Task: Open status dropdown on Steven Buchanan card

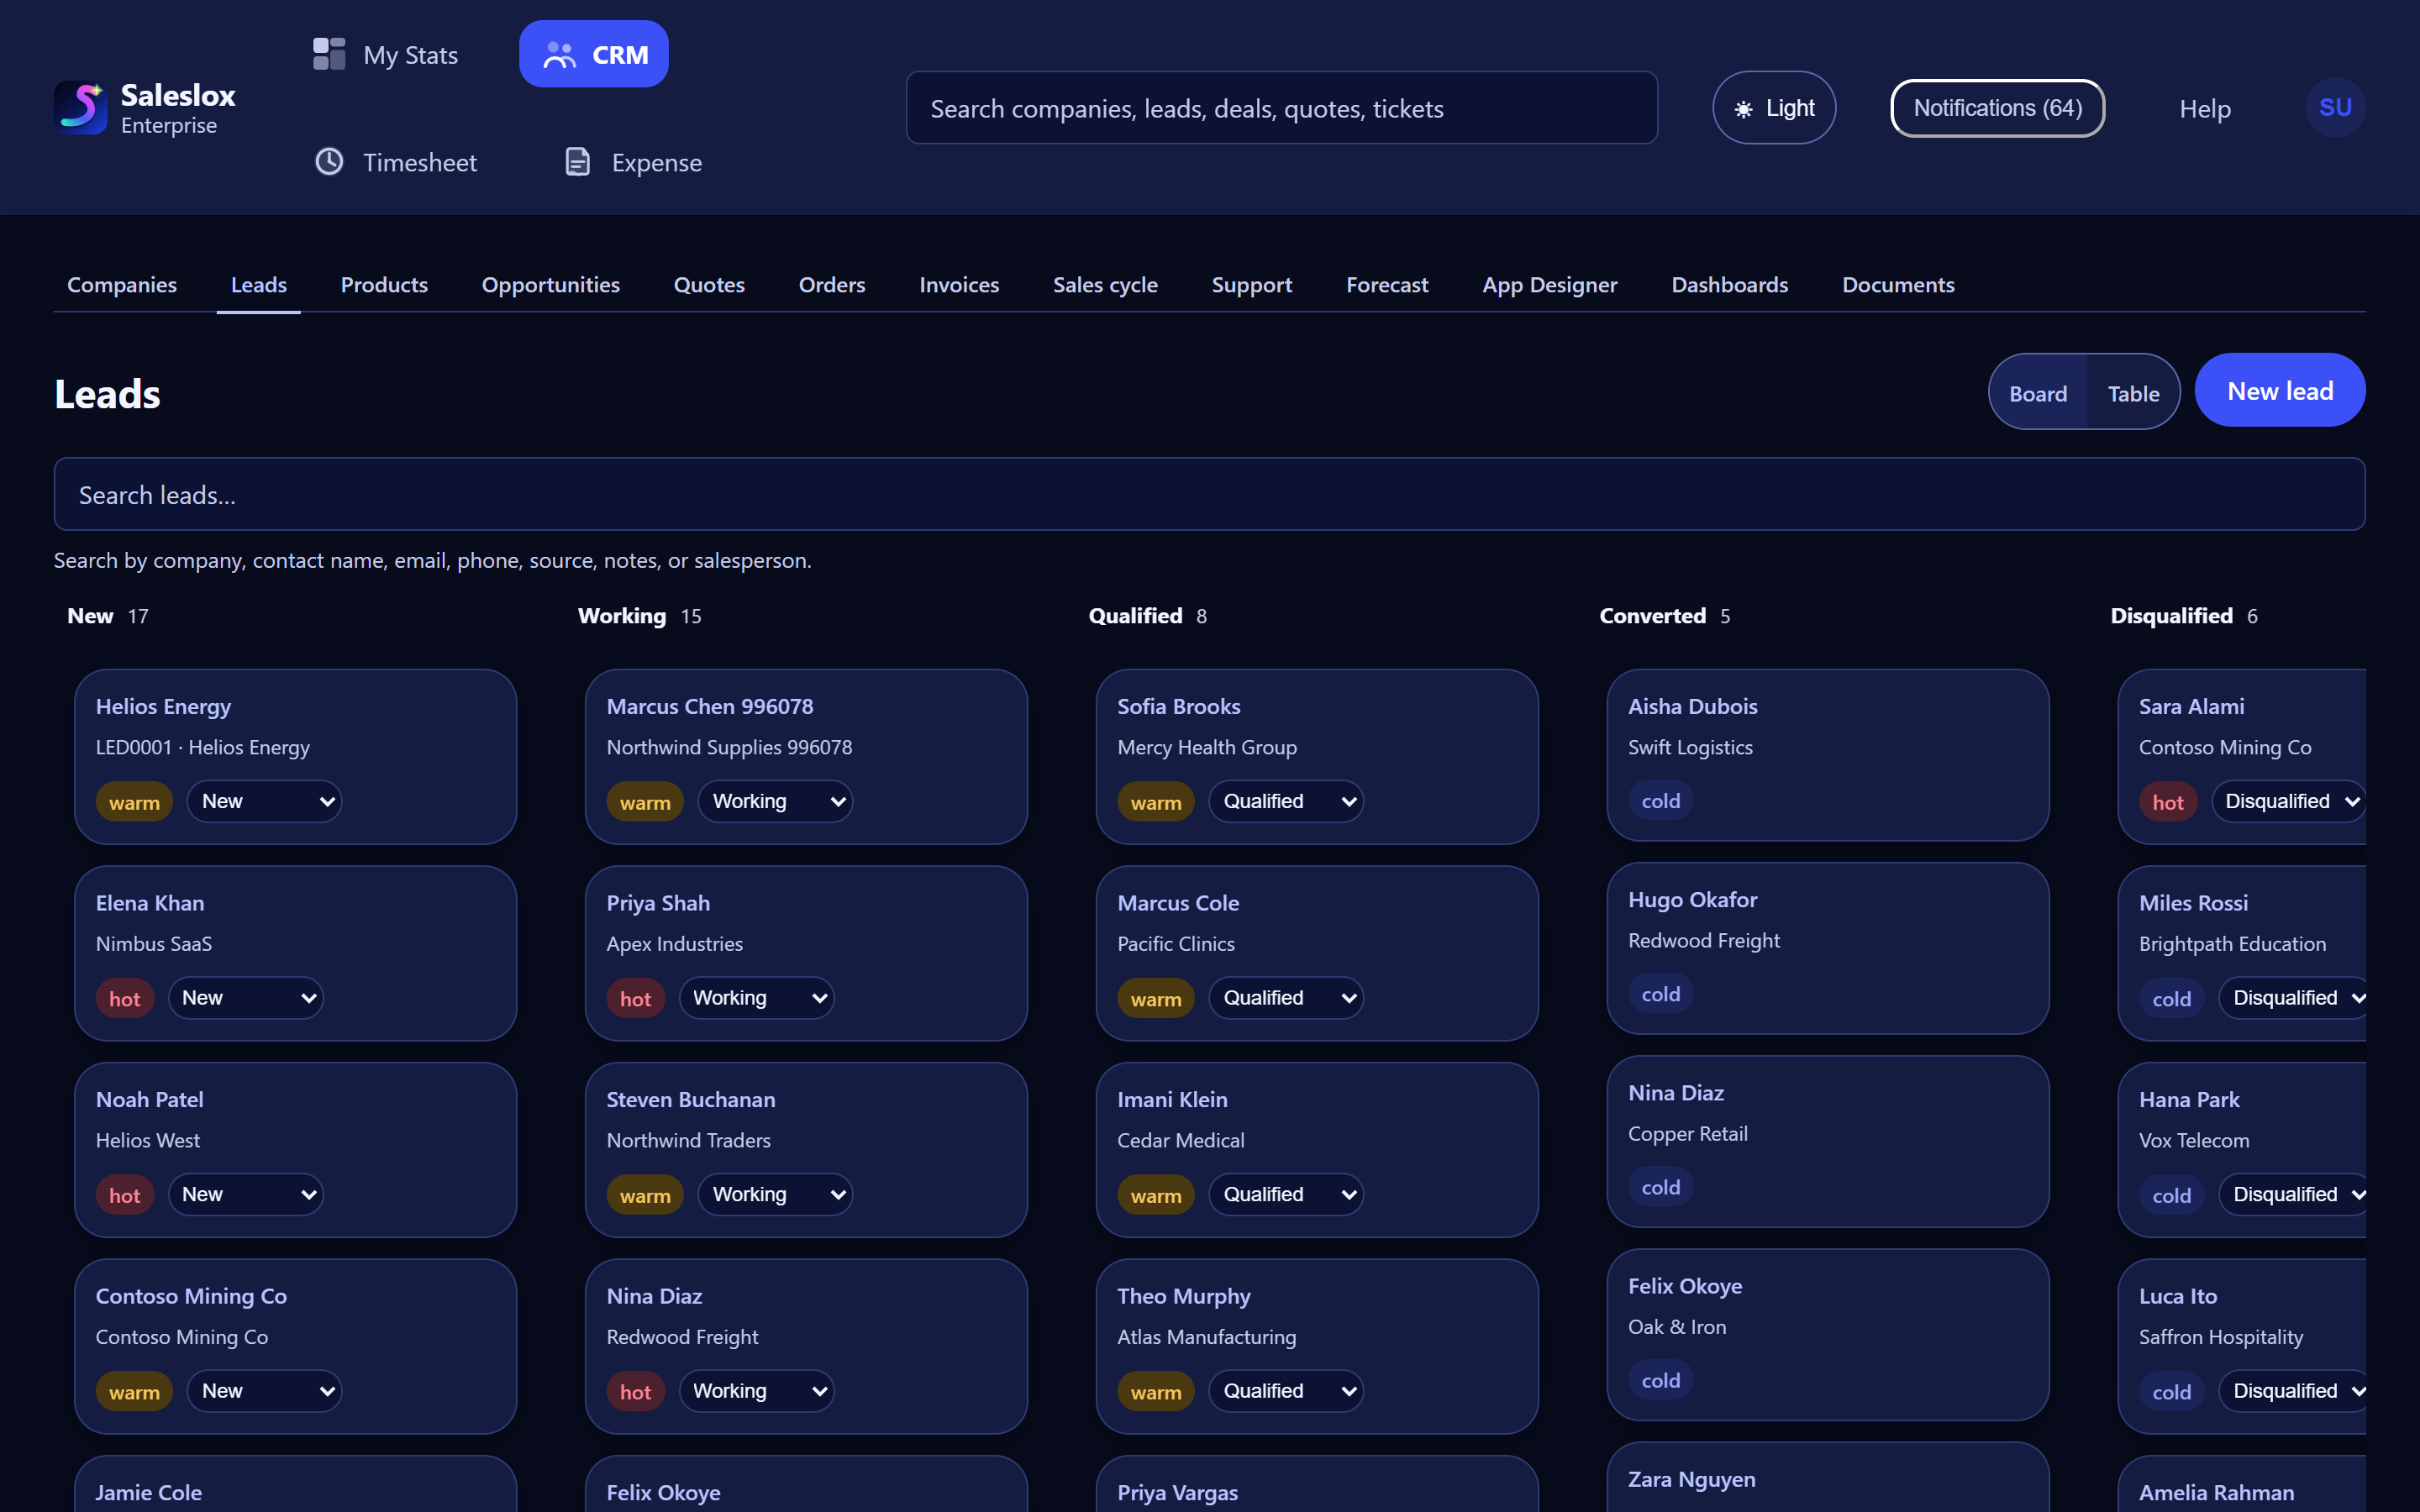Action: (x=775, y=1194)
